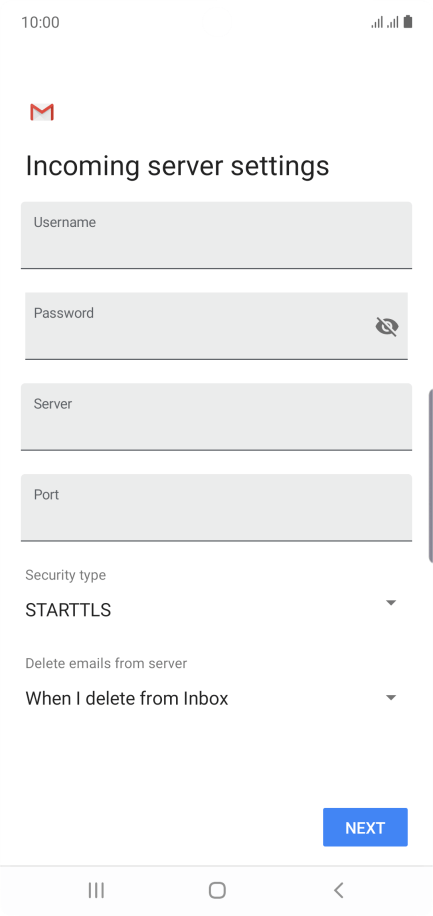This screenshot has width=433, height=916.
Task: Tap the battery status icon
Action: (408, 22)
